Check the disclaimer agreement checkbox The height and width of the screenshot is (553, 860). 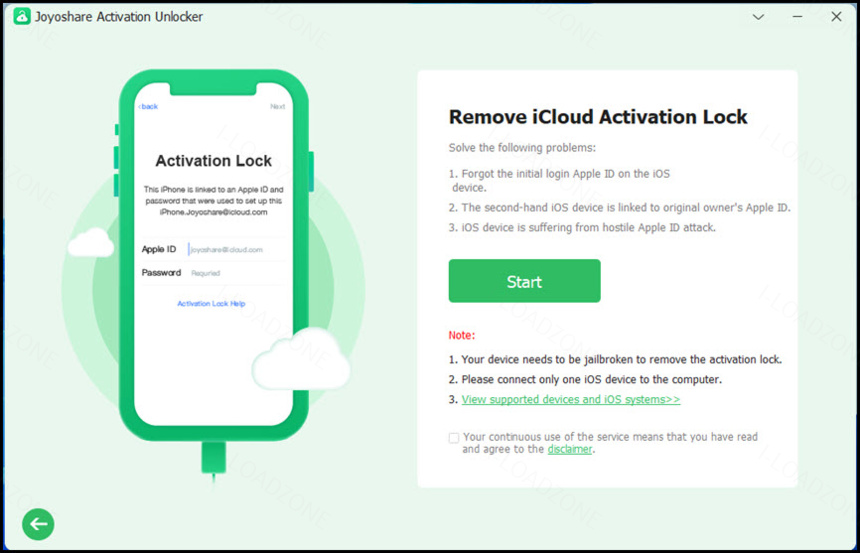click(454, 438)
